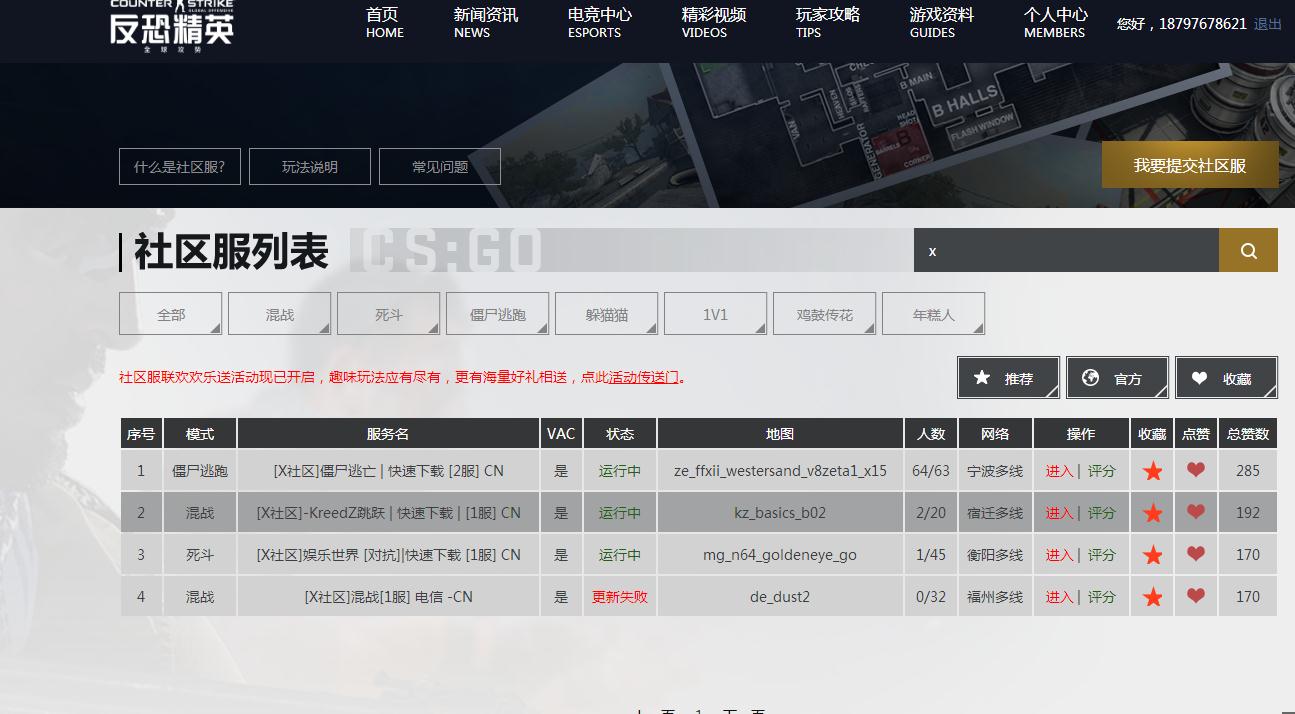This screenshot has height=714, width=1295.
Task: Click the heart icon on the 收藏 button
Action: (1199, 378)
